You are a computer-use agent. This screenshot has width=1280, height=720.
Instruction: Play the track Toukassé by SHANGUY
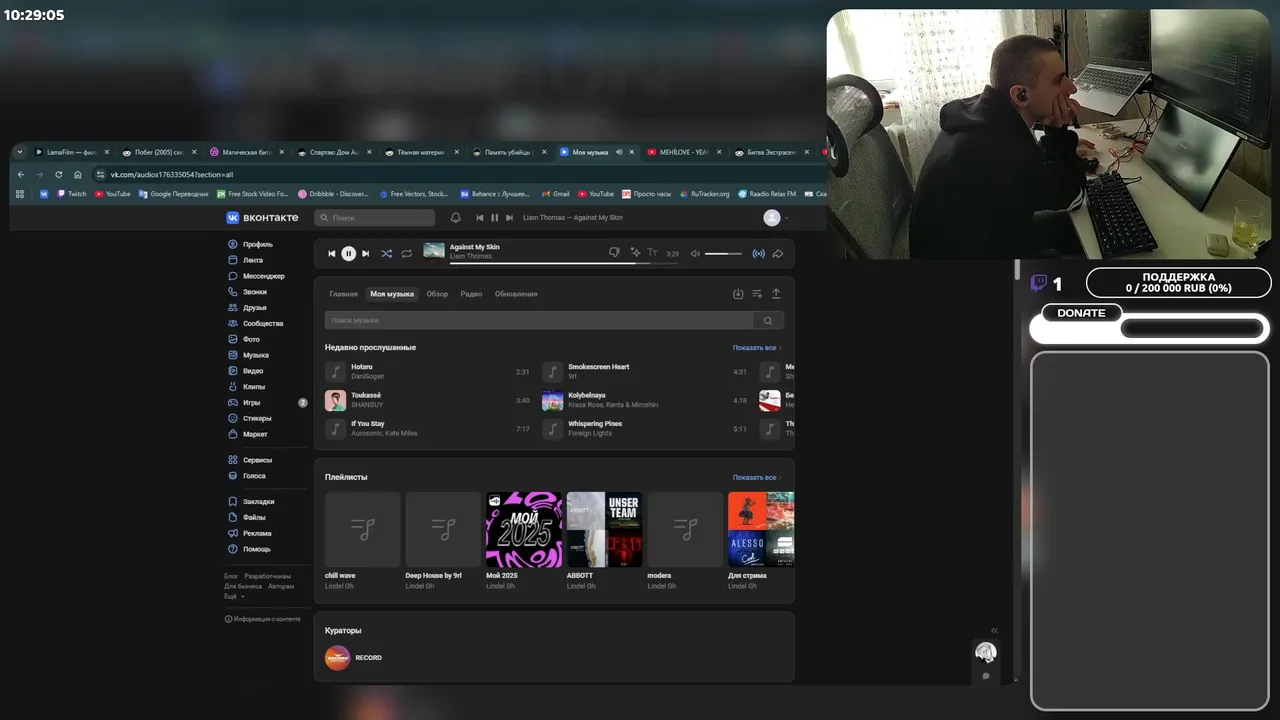[427, 400]
